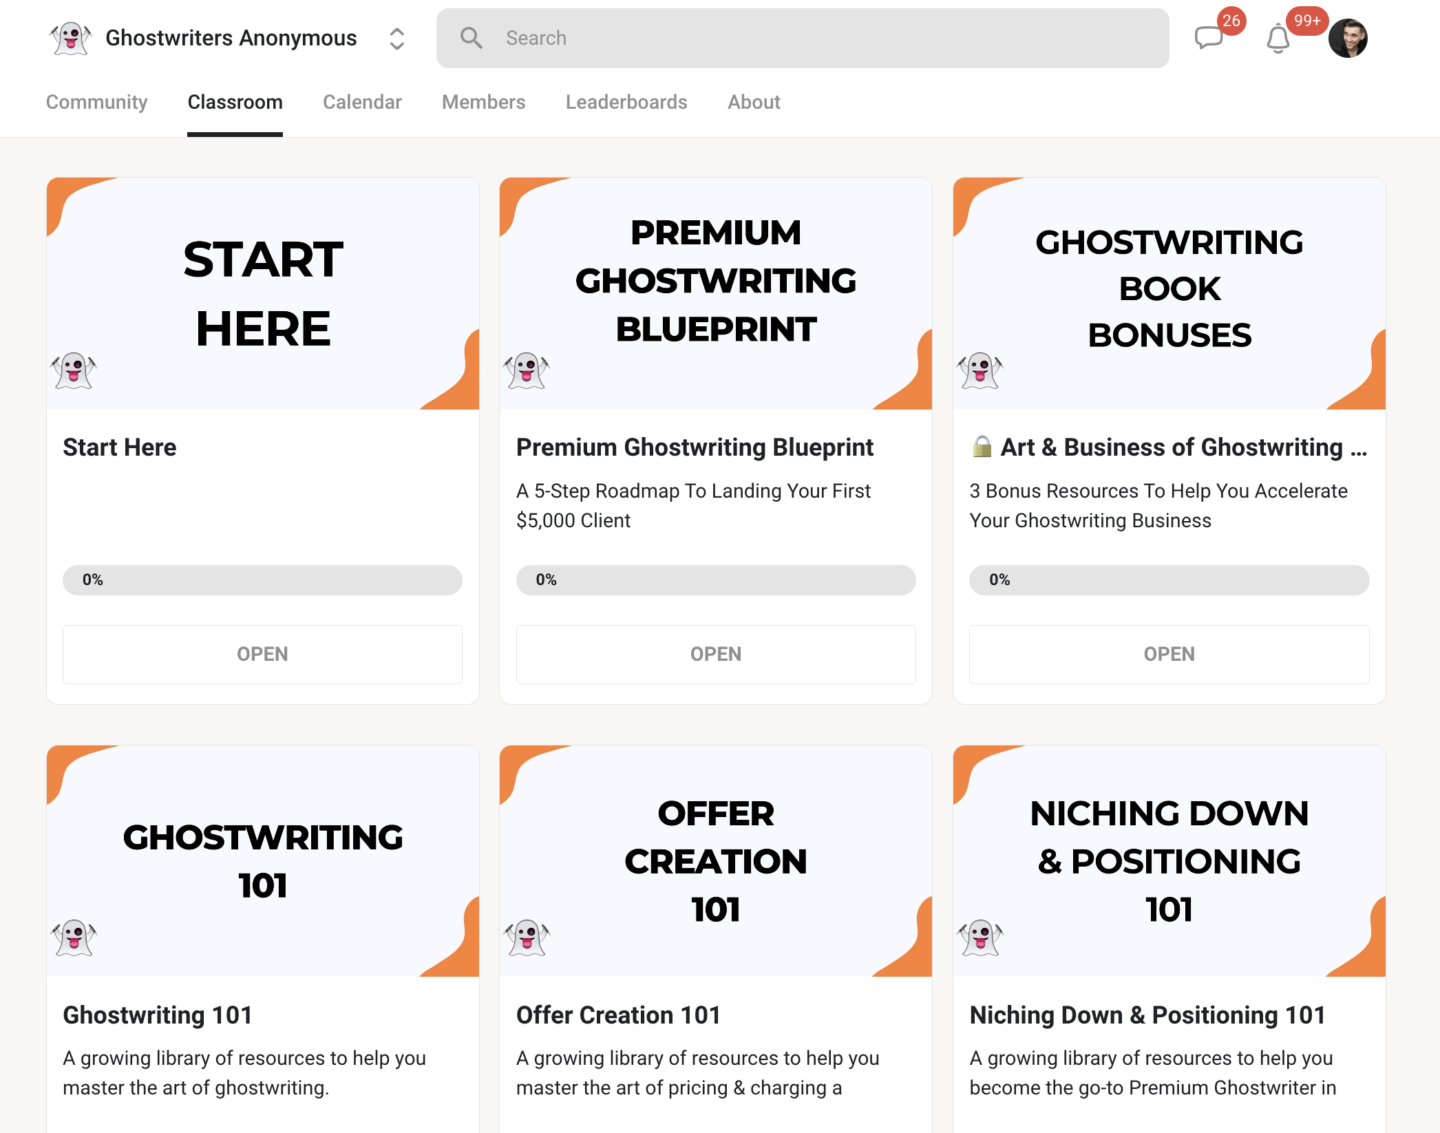Click the magnifying glass search icon
Screen dimensions: 1440x1133
tap(471, 38)
